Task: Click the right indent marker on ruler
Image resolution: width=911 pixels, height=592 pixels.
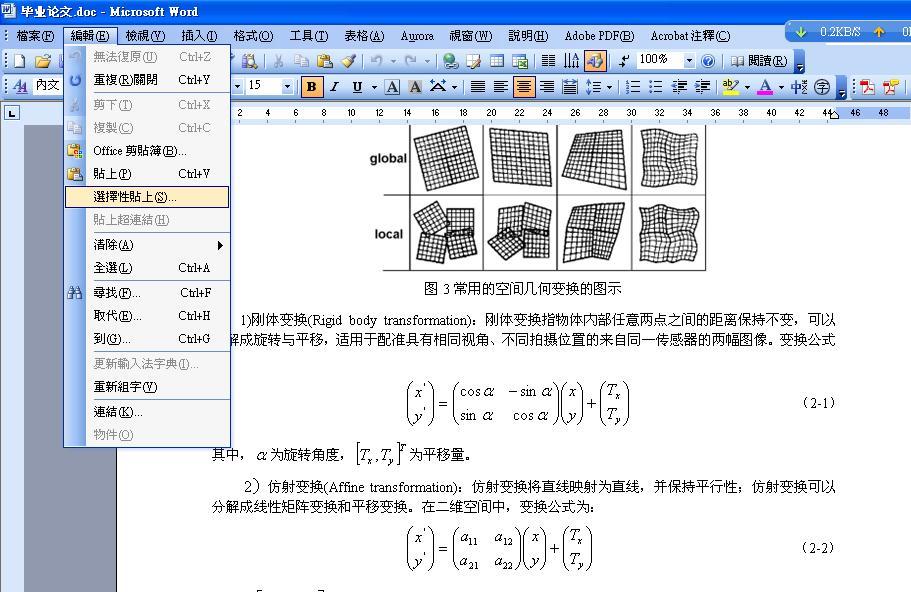Action: (x=834, y=115)
